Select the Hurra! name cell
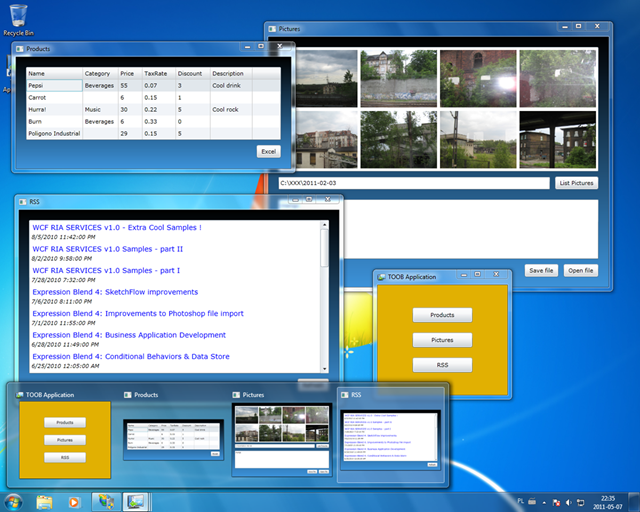Viewport: 640px width, 512px height. point(54,109)
